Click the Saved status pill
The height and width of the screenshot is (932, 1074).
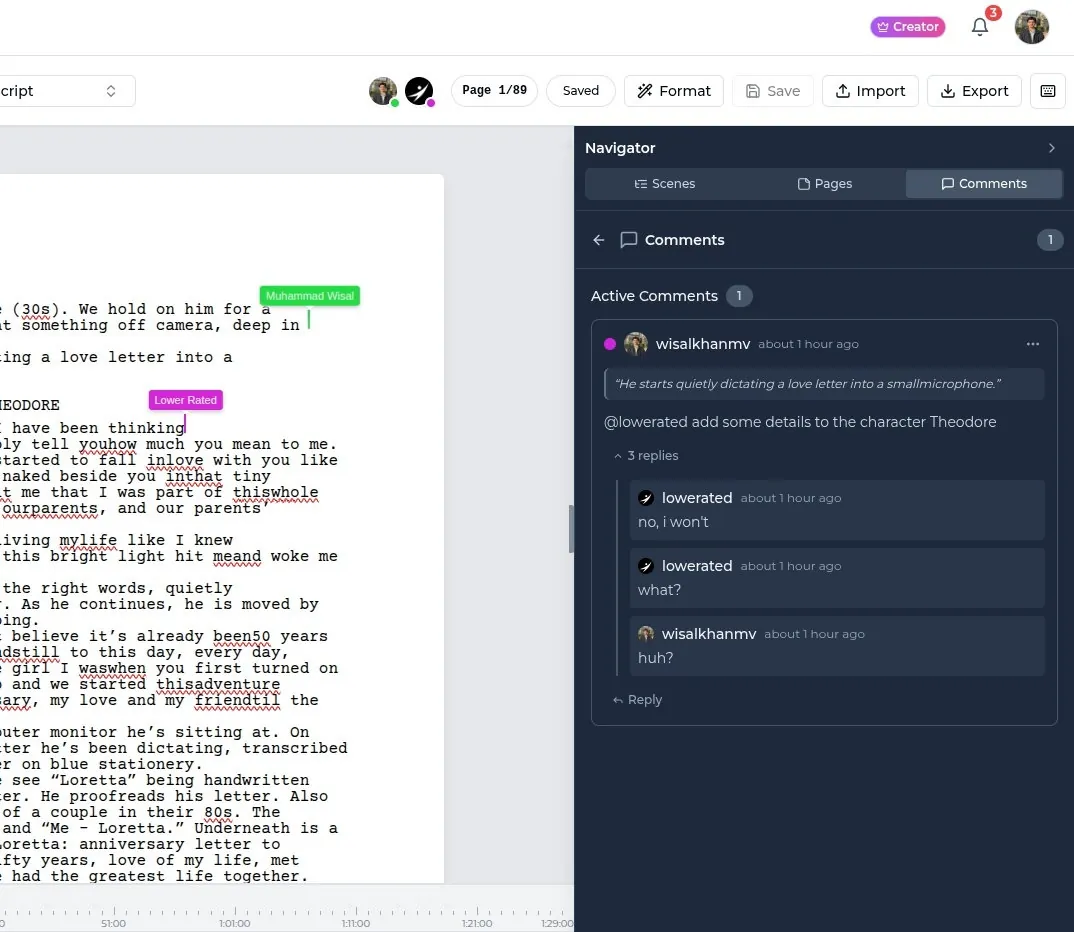click(581, 90)
